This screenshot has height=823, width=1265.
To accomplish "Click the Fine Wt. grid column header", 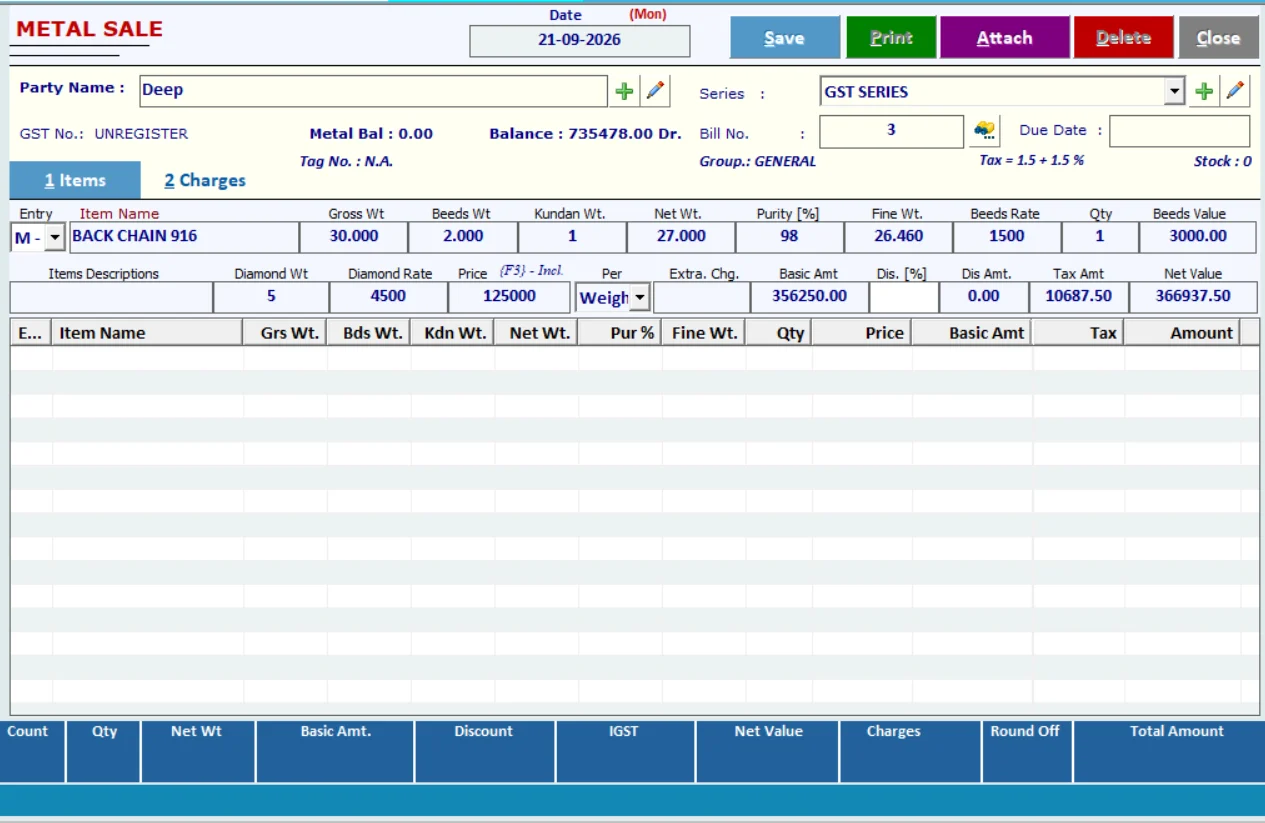I will 703,333.
